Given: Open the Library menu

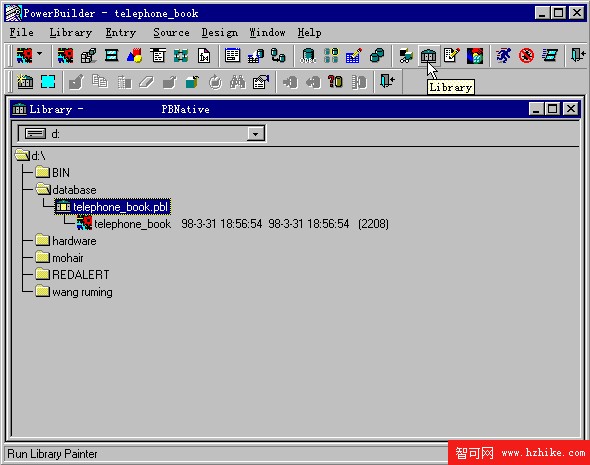Looking at the screenshot, I should (x=71, y=33).
